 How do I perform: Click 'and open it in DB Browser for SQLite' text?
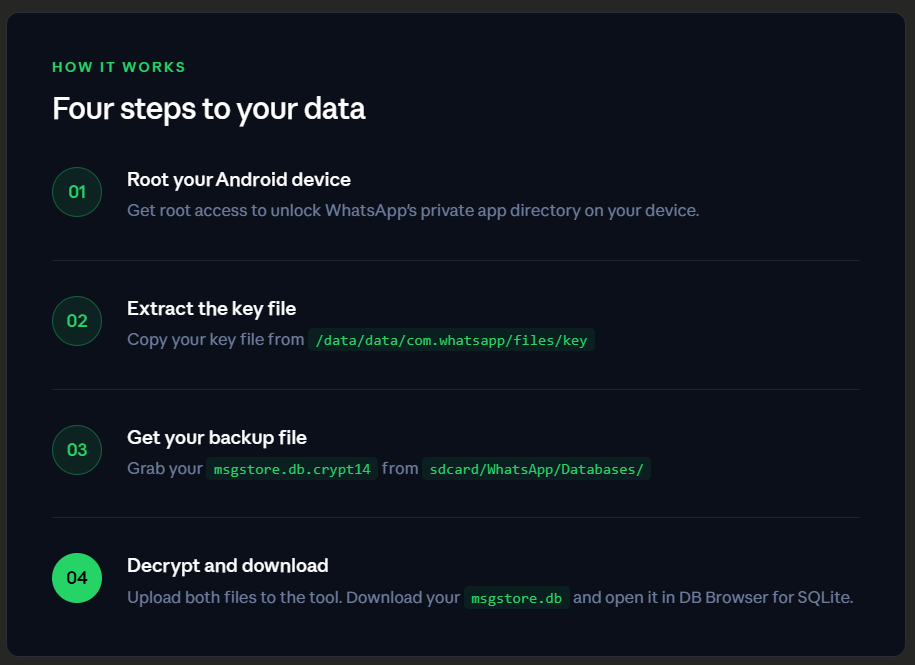713,597
